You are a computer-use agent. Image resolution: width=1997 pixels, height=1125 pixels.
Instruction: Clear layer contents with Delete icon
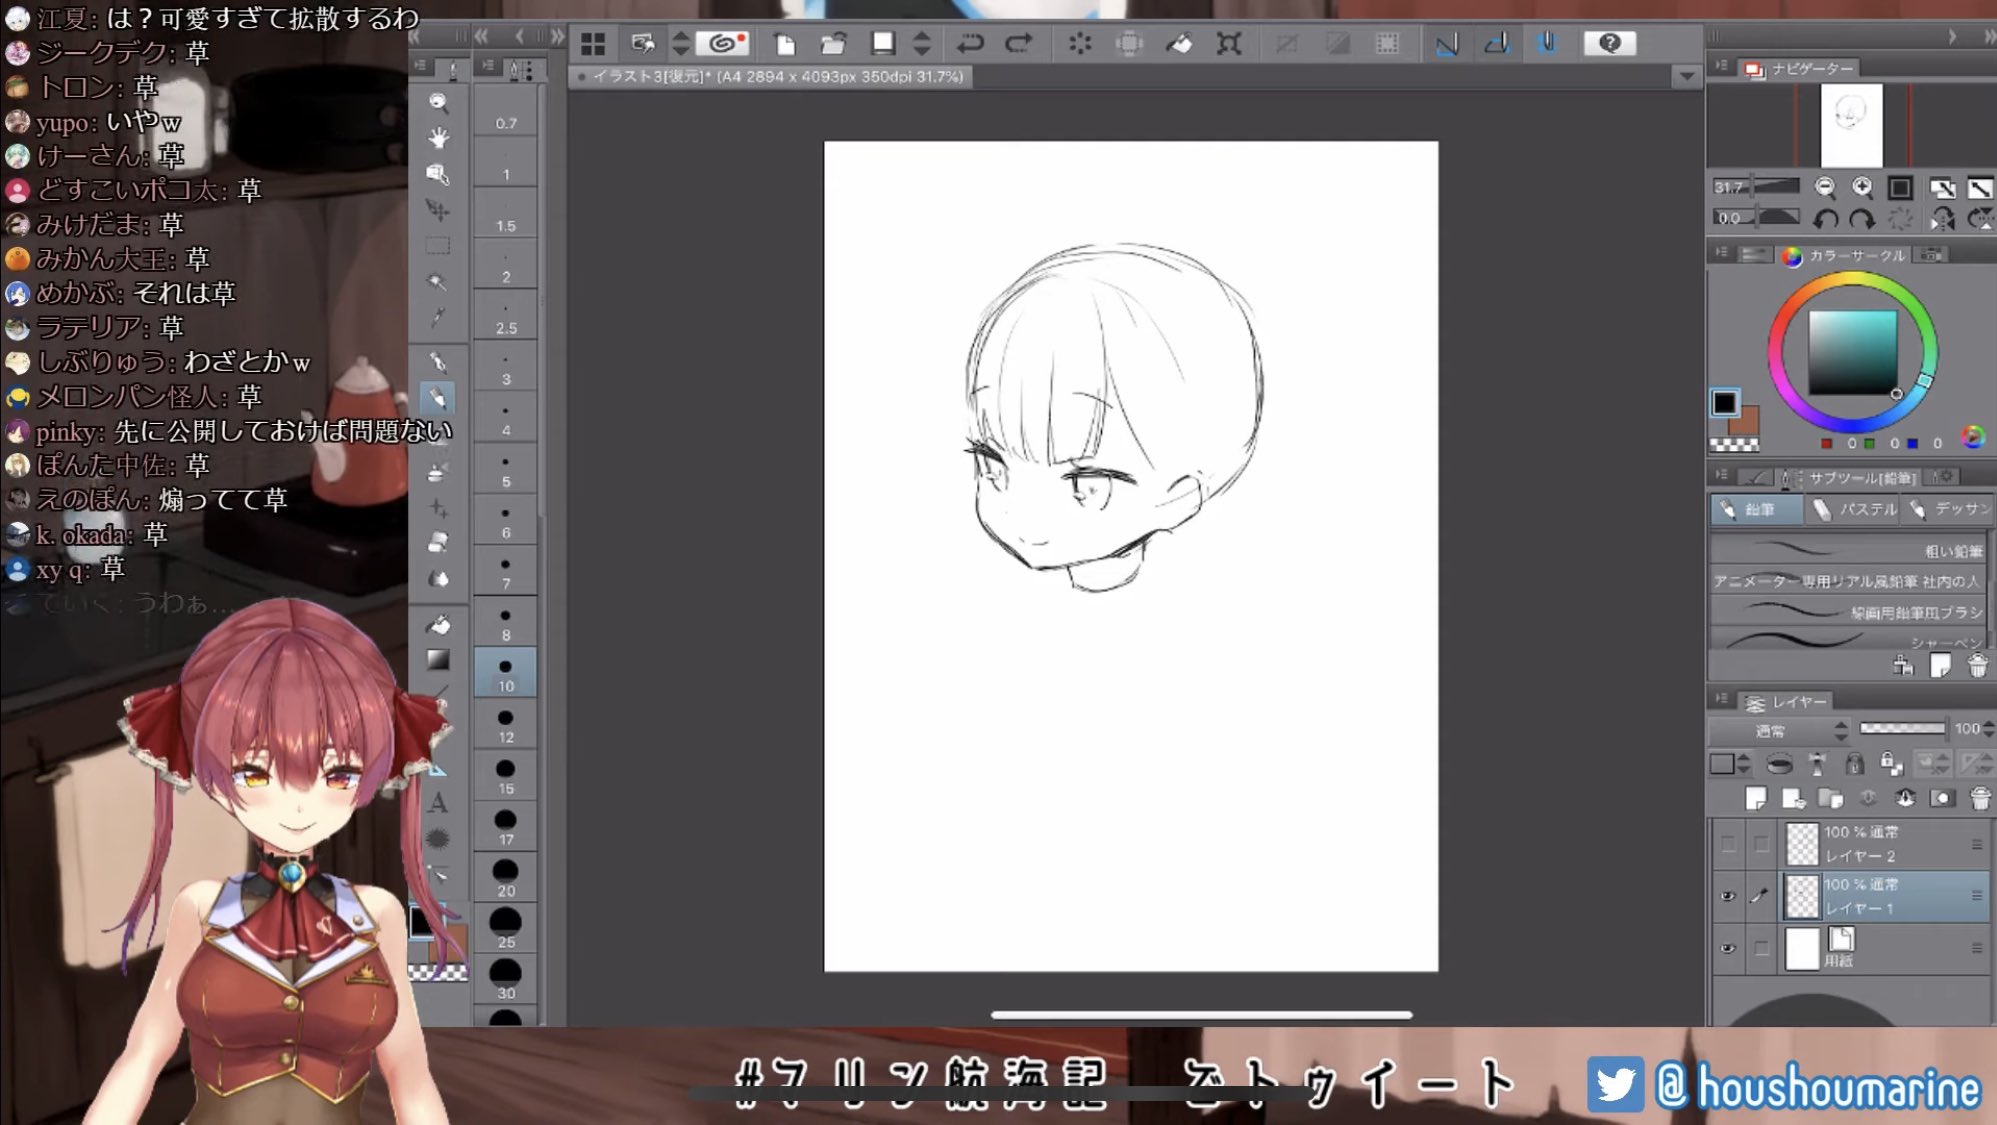[x=1080, y=43]
